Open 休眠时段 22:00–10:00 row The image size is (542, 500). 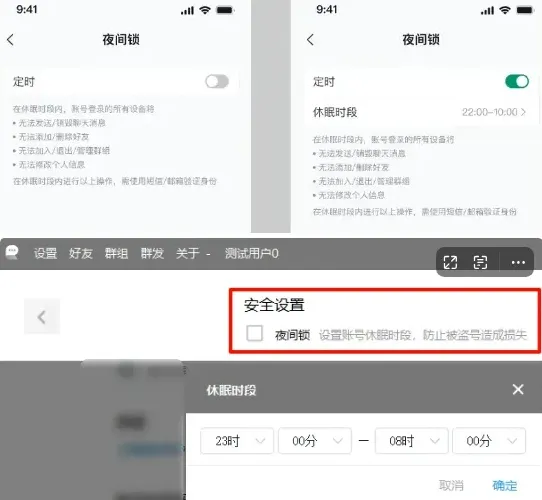click(x=420, y=112)
